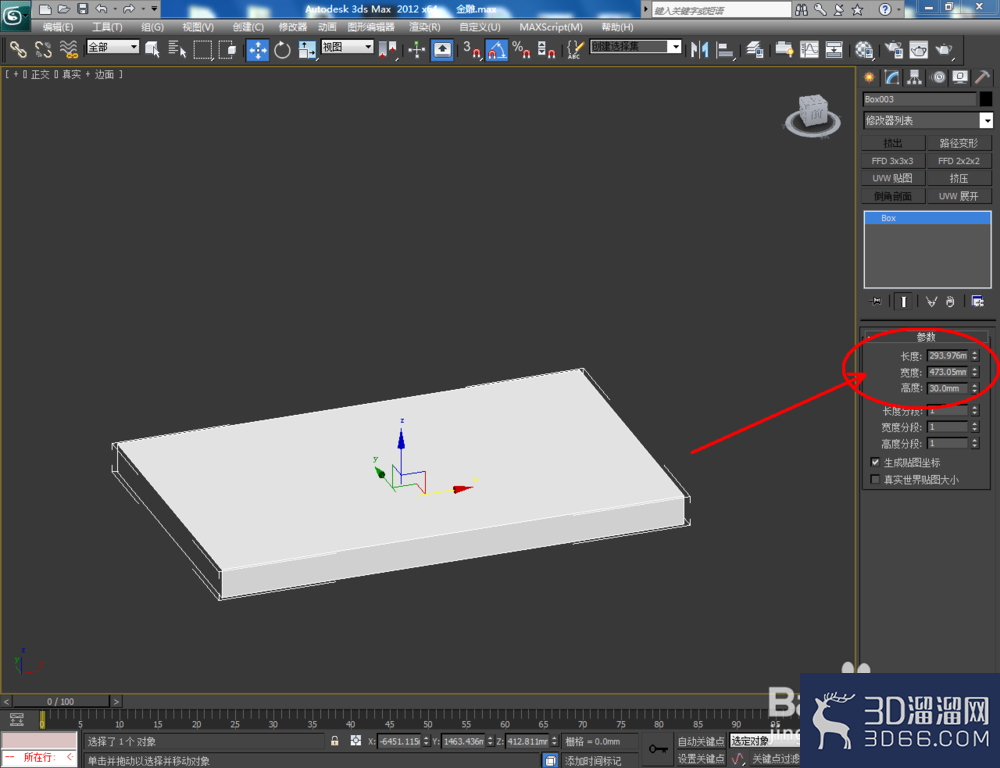Click the Box003 object name field
The height and width of the screenshot is (768, 1000).
point(919,99)
